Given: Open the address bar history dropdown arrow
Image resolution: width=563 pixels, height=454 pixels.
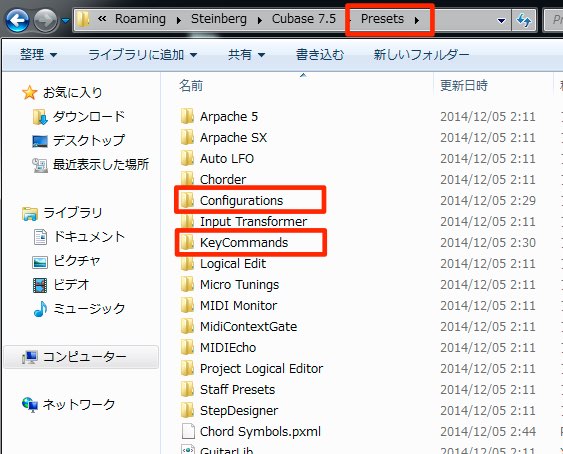Looking at the screenshot, I should point(501,20).
